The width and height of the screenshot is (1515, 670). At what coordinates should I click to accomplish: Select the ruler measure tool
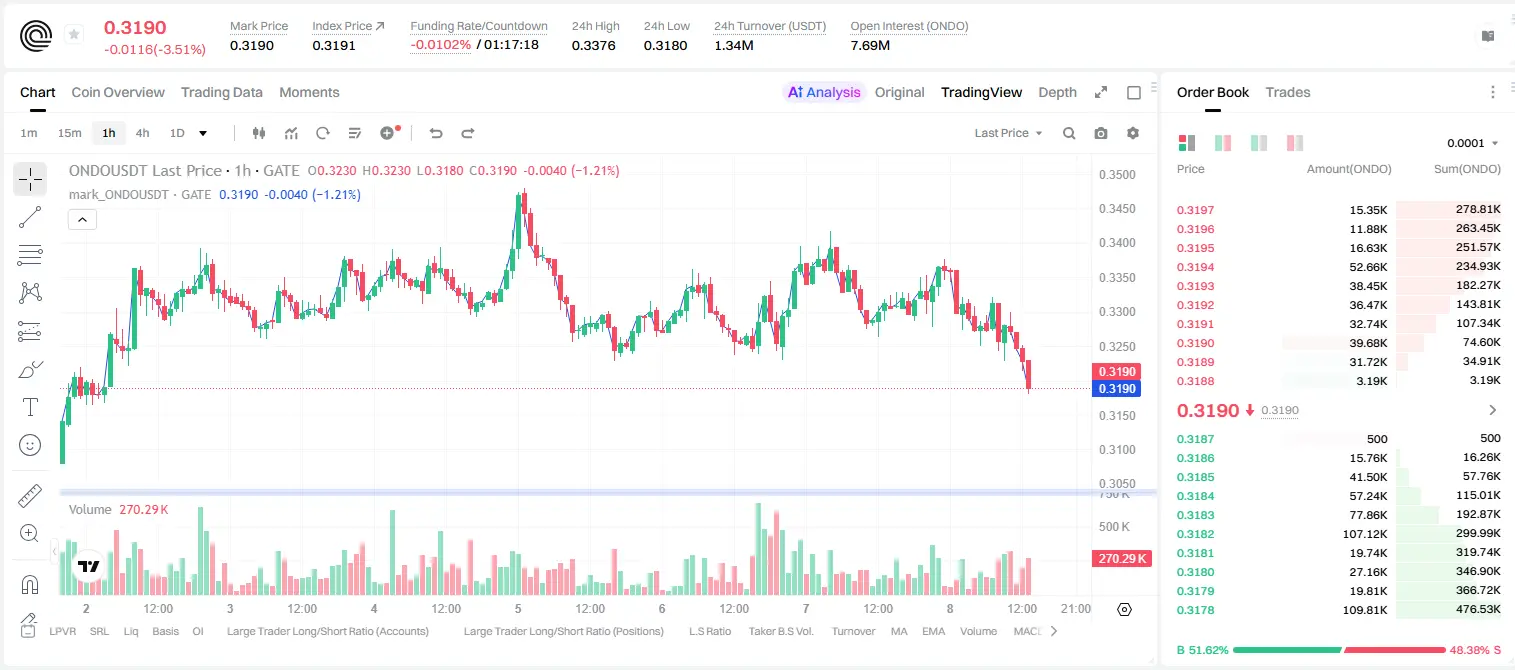(x=30, y=496)
